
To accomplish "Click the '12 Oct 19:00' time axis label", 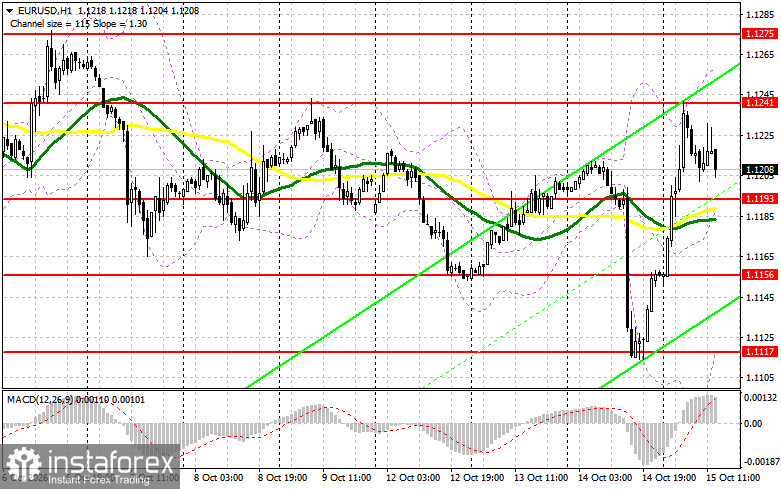I will click(x=477, y=478).
